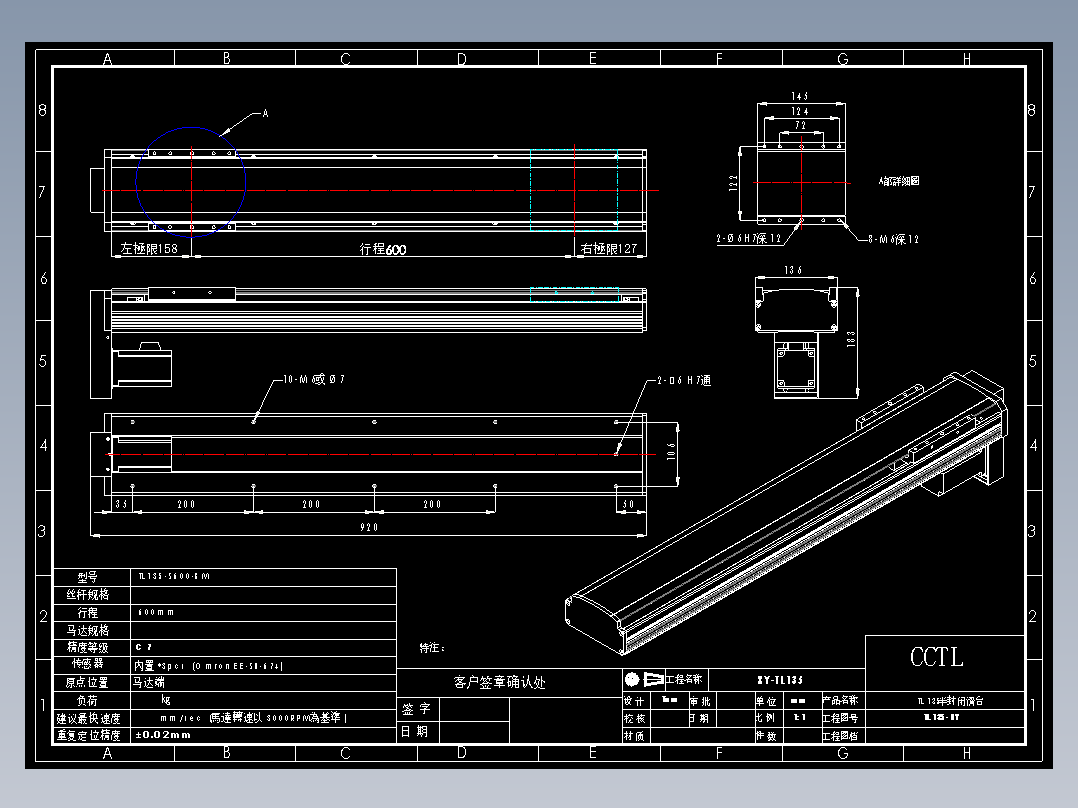Select the '马达端' origin value
Image resolution: width=1078 pixels, height=808 pixels.
point(149,683)
